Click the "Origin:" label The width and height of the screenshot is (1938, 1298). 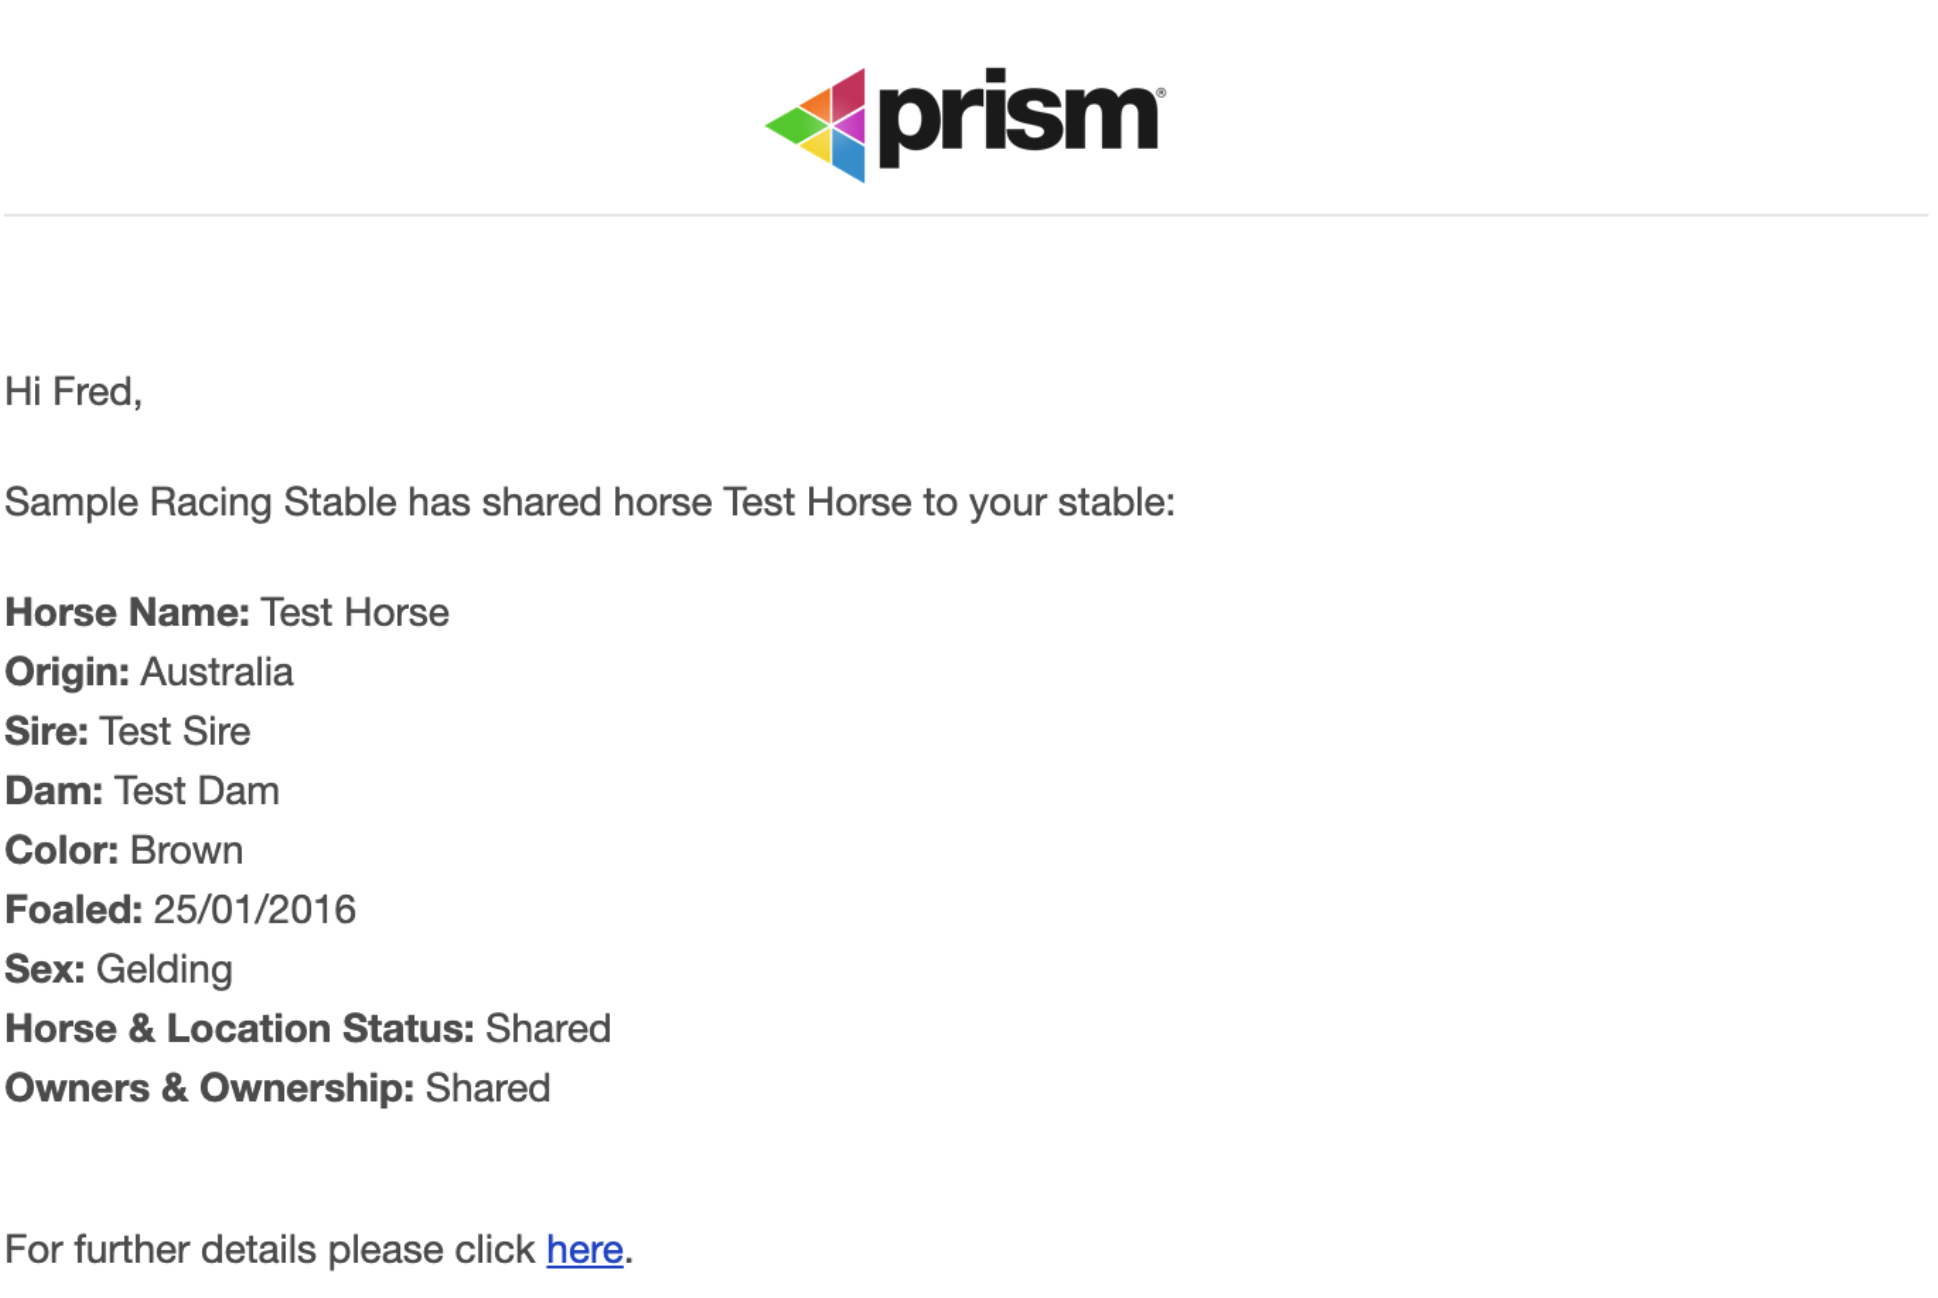[67, 672]
